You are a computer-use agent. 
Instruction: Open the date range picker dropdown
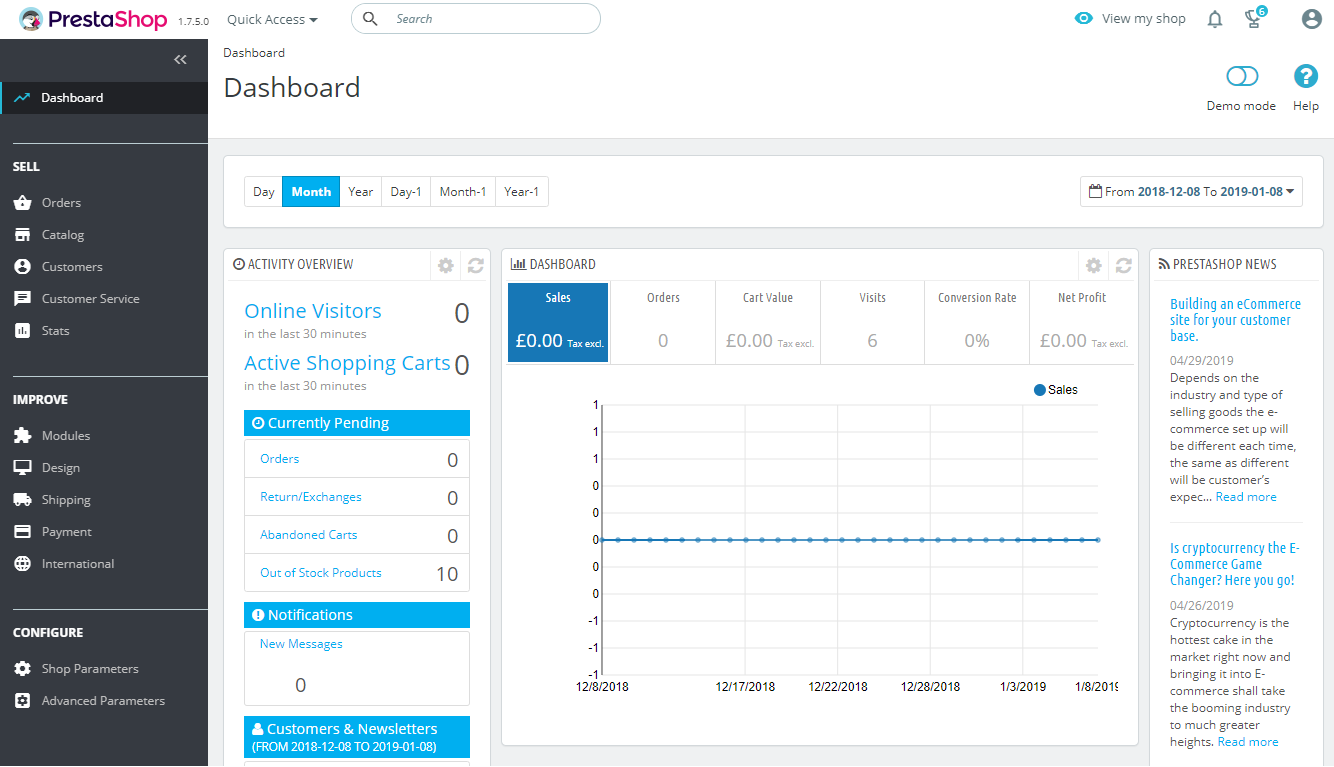tap(1191, 192)
